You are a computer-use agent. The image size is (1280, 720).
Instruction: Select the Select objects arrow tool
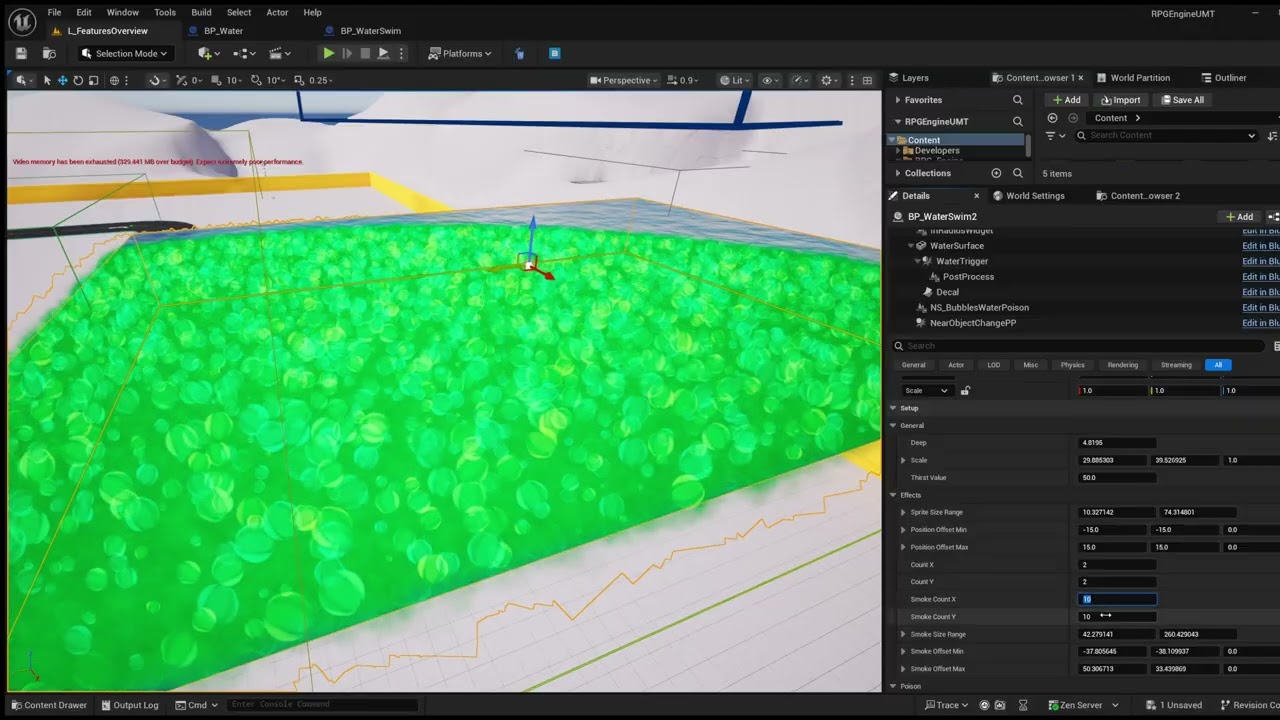[x=47, y=80]
